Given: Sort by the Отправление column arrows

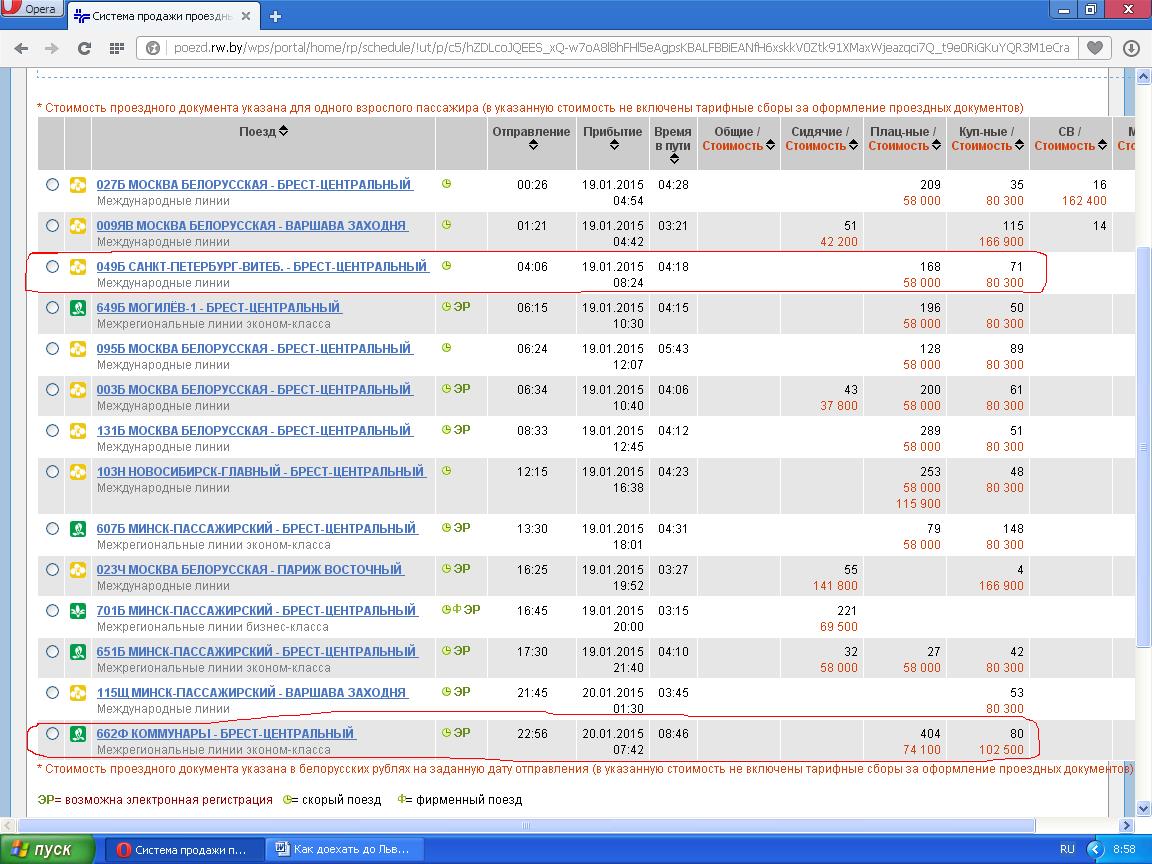Looking at the screenshot, I should click(533, 145).
